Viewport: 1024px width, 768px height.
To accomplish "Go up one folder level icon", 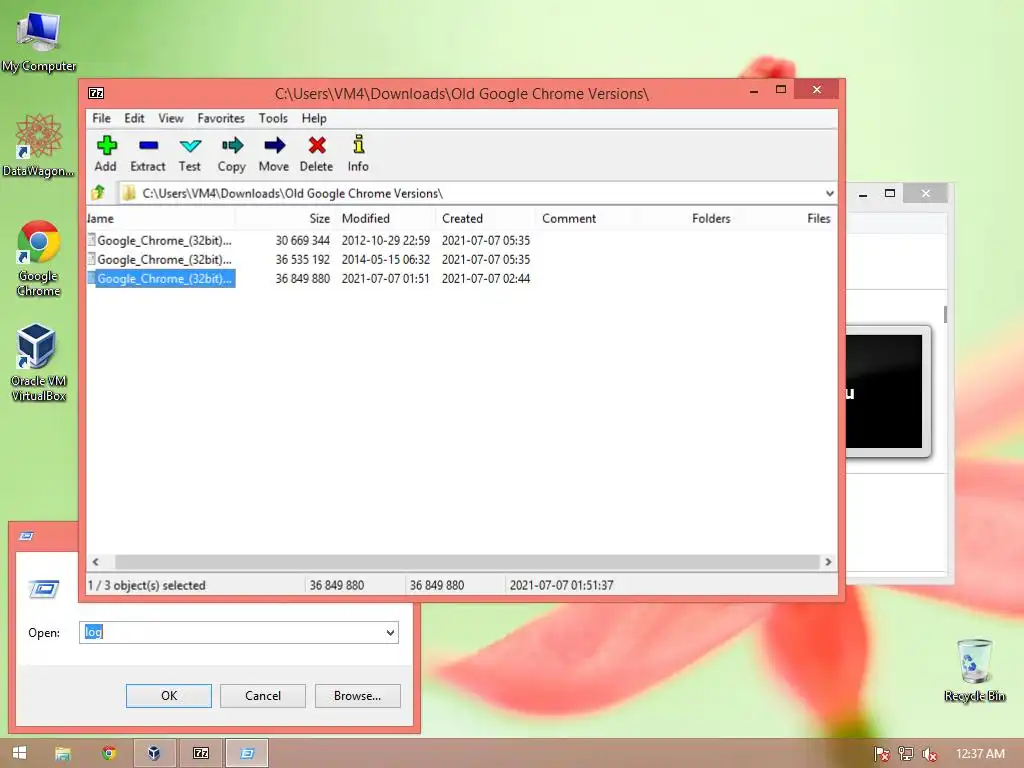I will pyautogui.click(x=98, y=193).
